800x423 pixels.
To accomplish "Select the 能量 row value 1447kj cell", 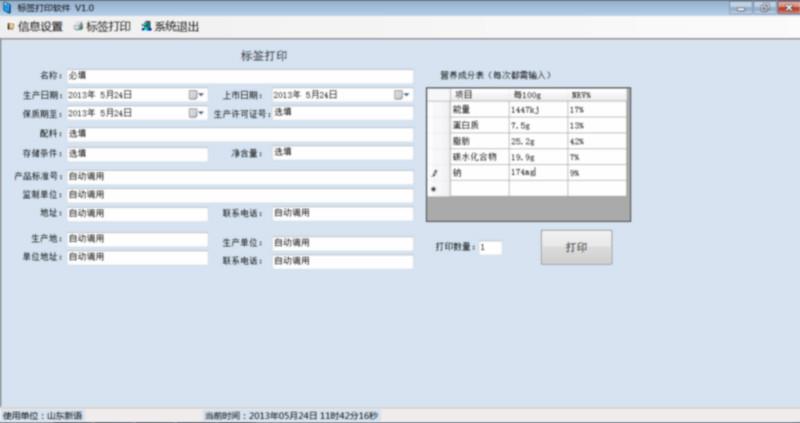I will click(537, 110).
